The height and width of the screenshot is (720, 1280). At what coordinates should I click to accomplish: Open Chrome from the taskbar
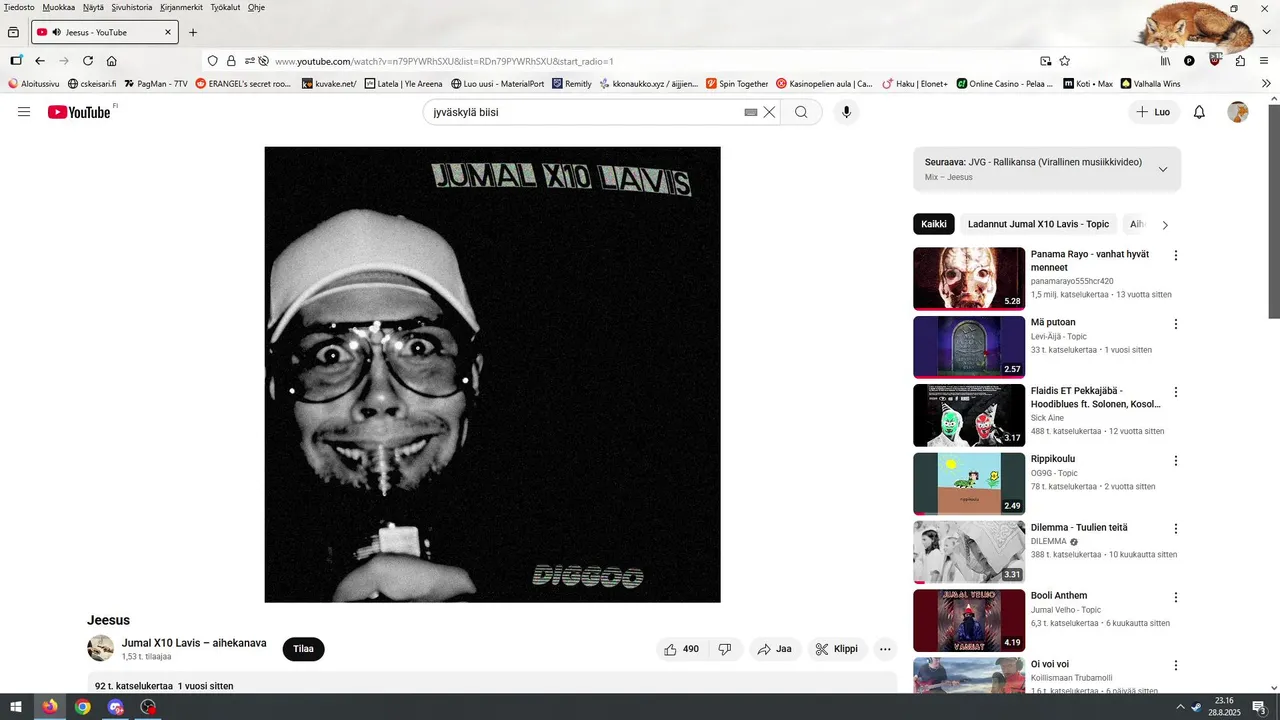(x=83, y=707)
